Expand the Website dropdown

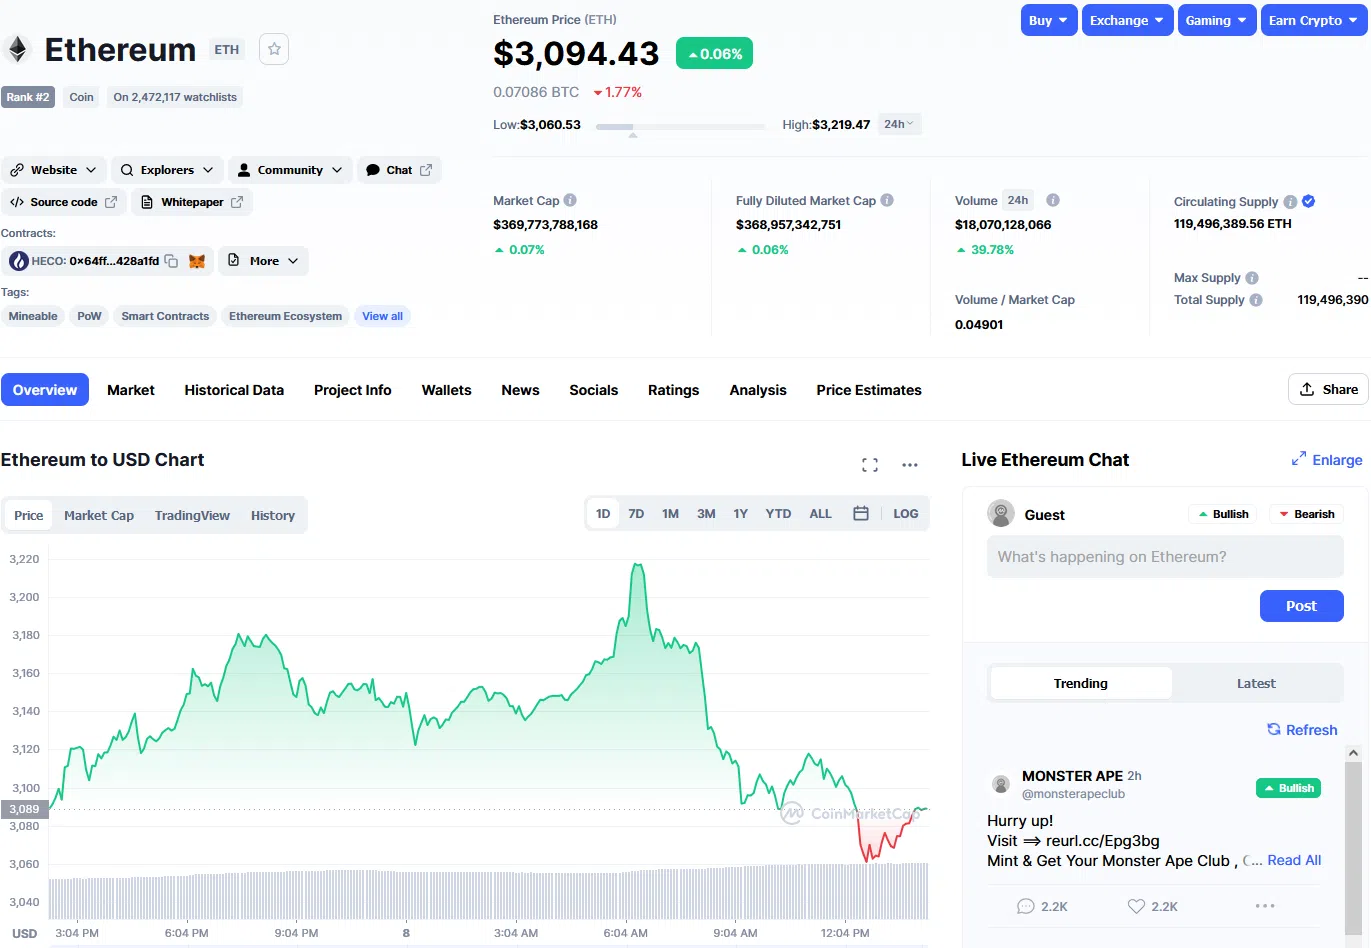54,170
